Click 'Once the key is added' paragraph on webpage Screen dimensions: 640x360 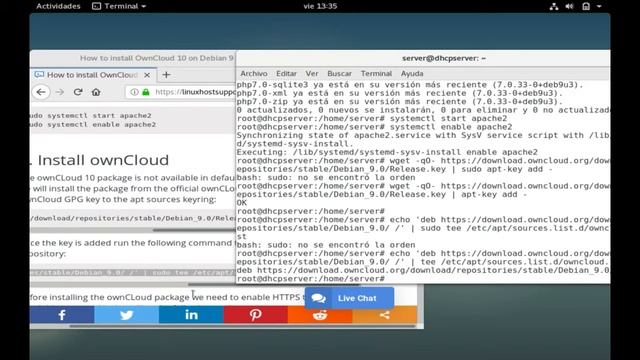point(133,248)
